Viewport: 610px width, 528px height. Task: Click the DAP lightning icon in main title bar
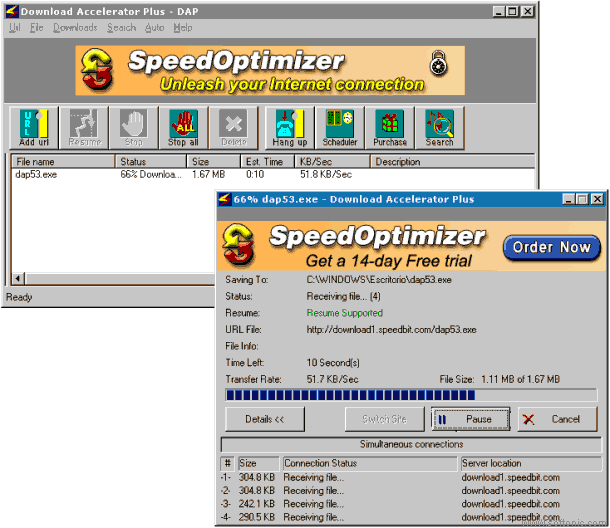tap(12, 11)
